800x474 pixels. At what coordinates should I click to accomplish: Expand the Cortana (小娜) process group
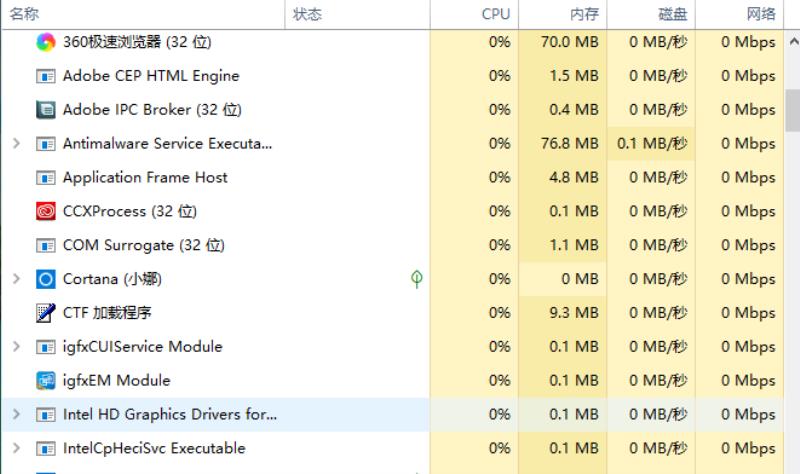tap(16, 279)
